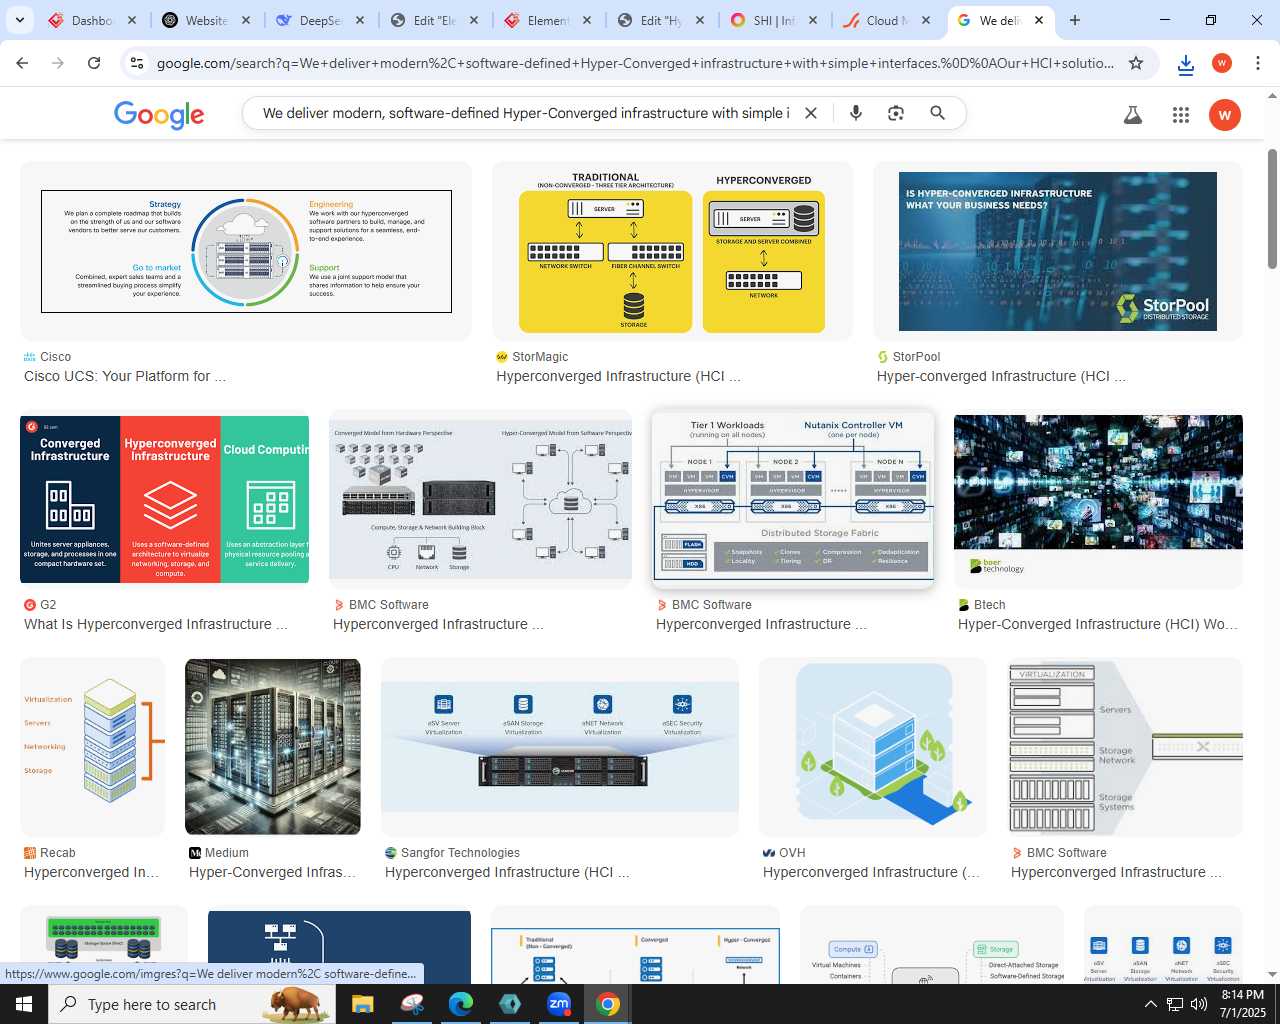This screenshot has height=1024, width=1280.
Task: Close the current We deliver tab
Action: 1039,20
